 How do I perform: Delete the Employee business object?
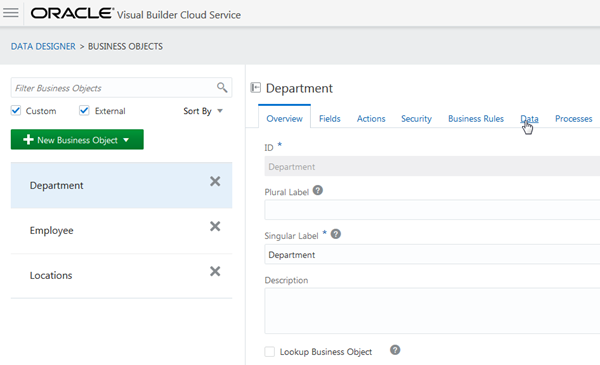coord(215,226)
